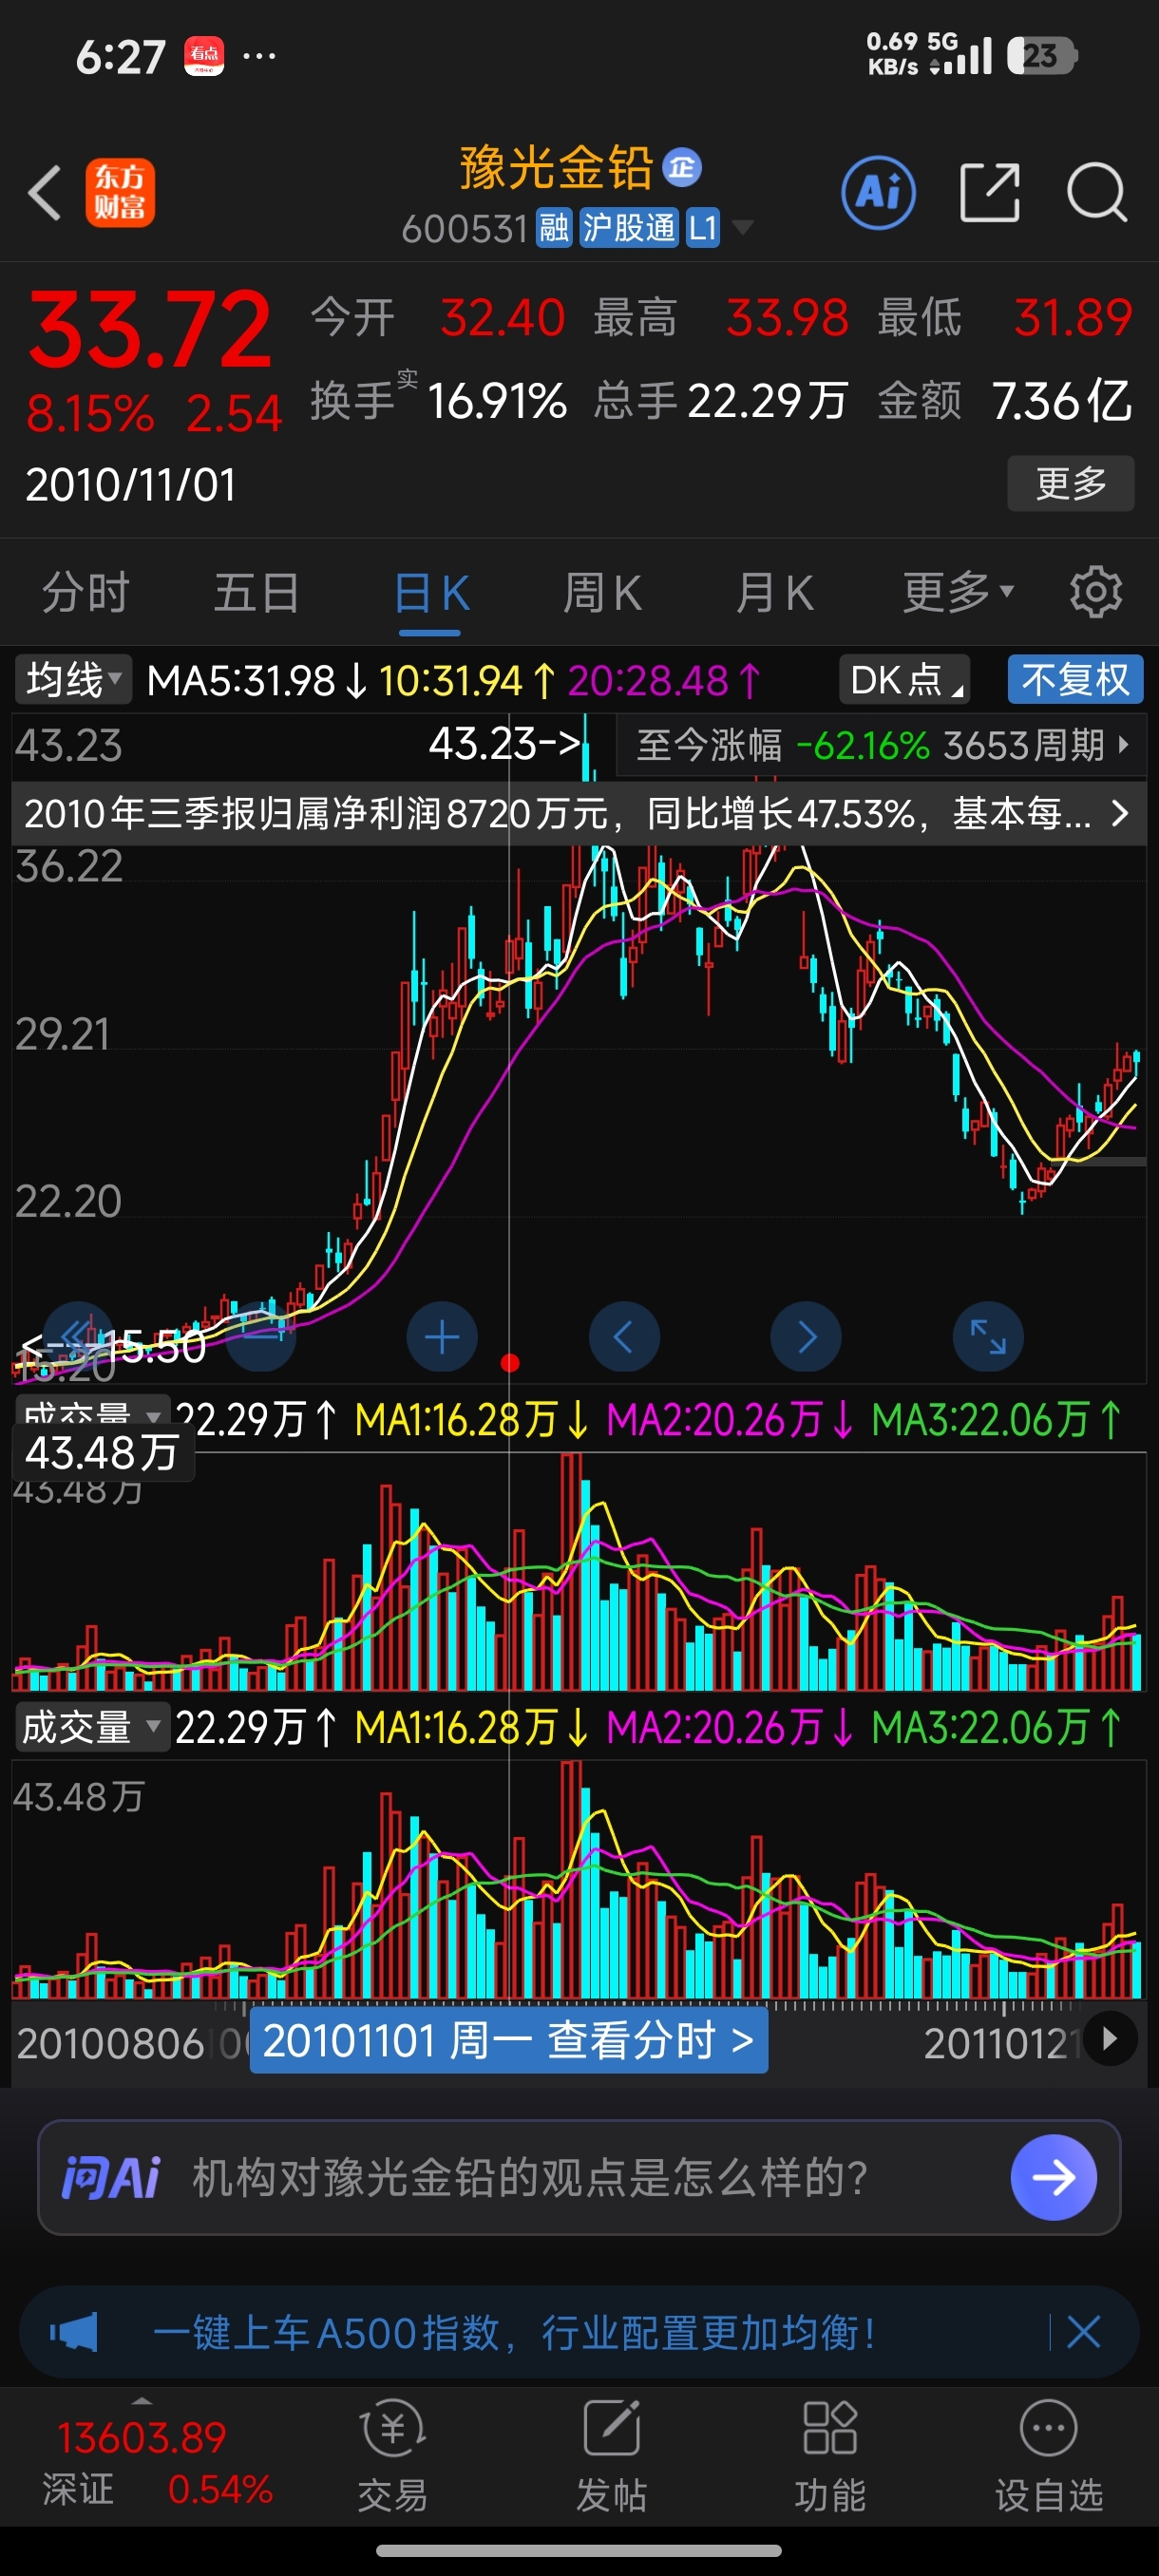Tap 设自选 to add to watchlist

pos(1048,2459)
